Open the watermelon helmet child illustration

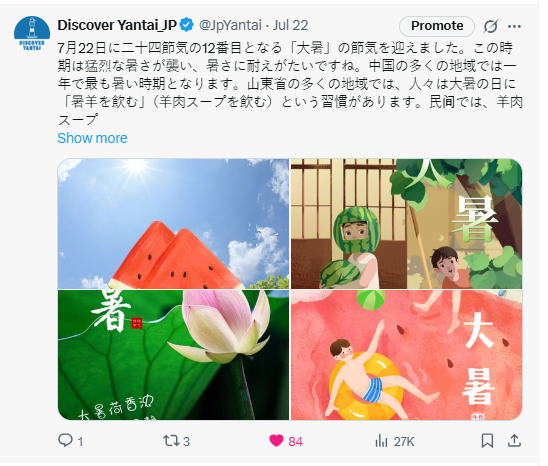[406, 224]
